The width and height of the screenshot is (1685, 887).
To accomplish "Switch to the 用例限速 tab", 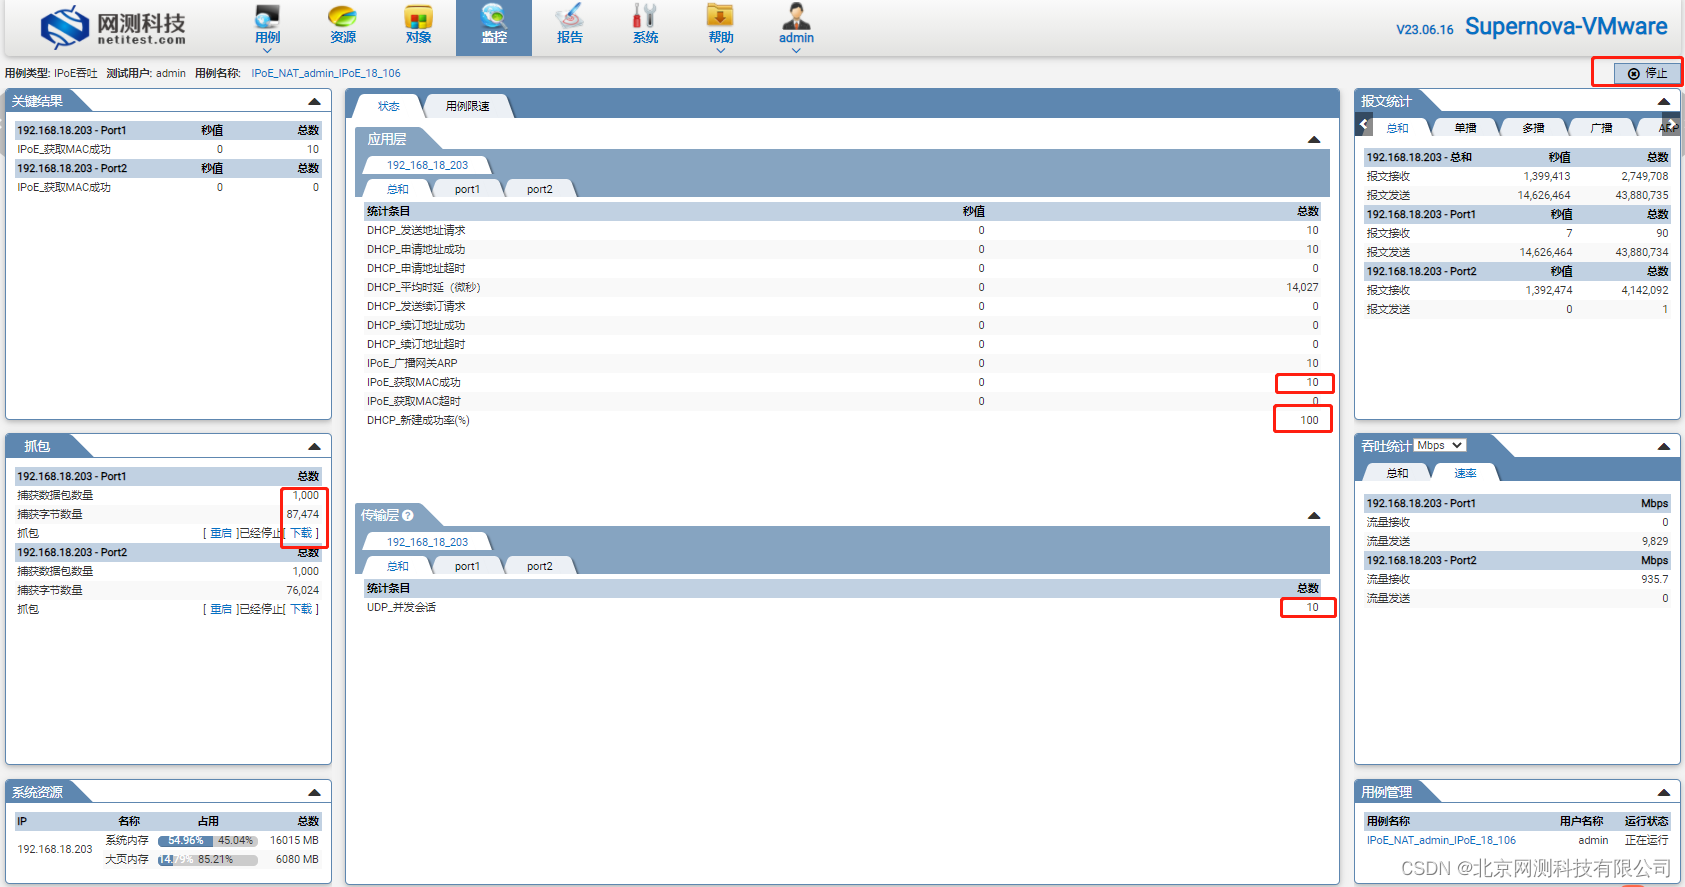I will pos(467,106).
